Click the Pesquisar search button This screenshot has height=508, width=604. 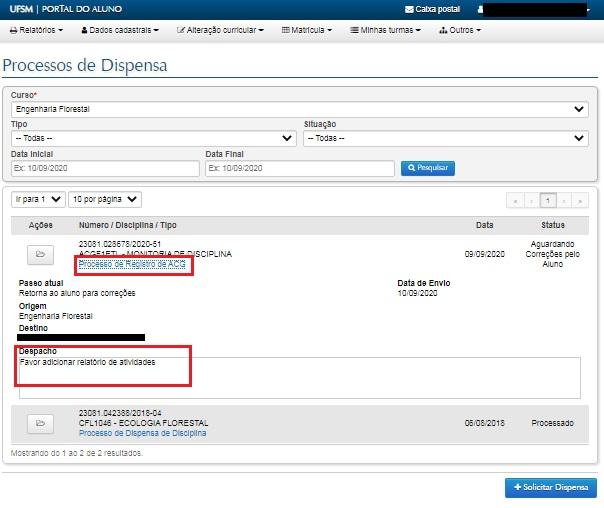[427, 168]
